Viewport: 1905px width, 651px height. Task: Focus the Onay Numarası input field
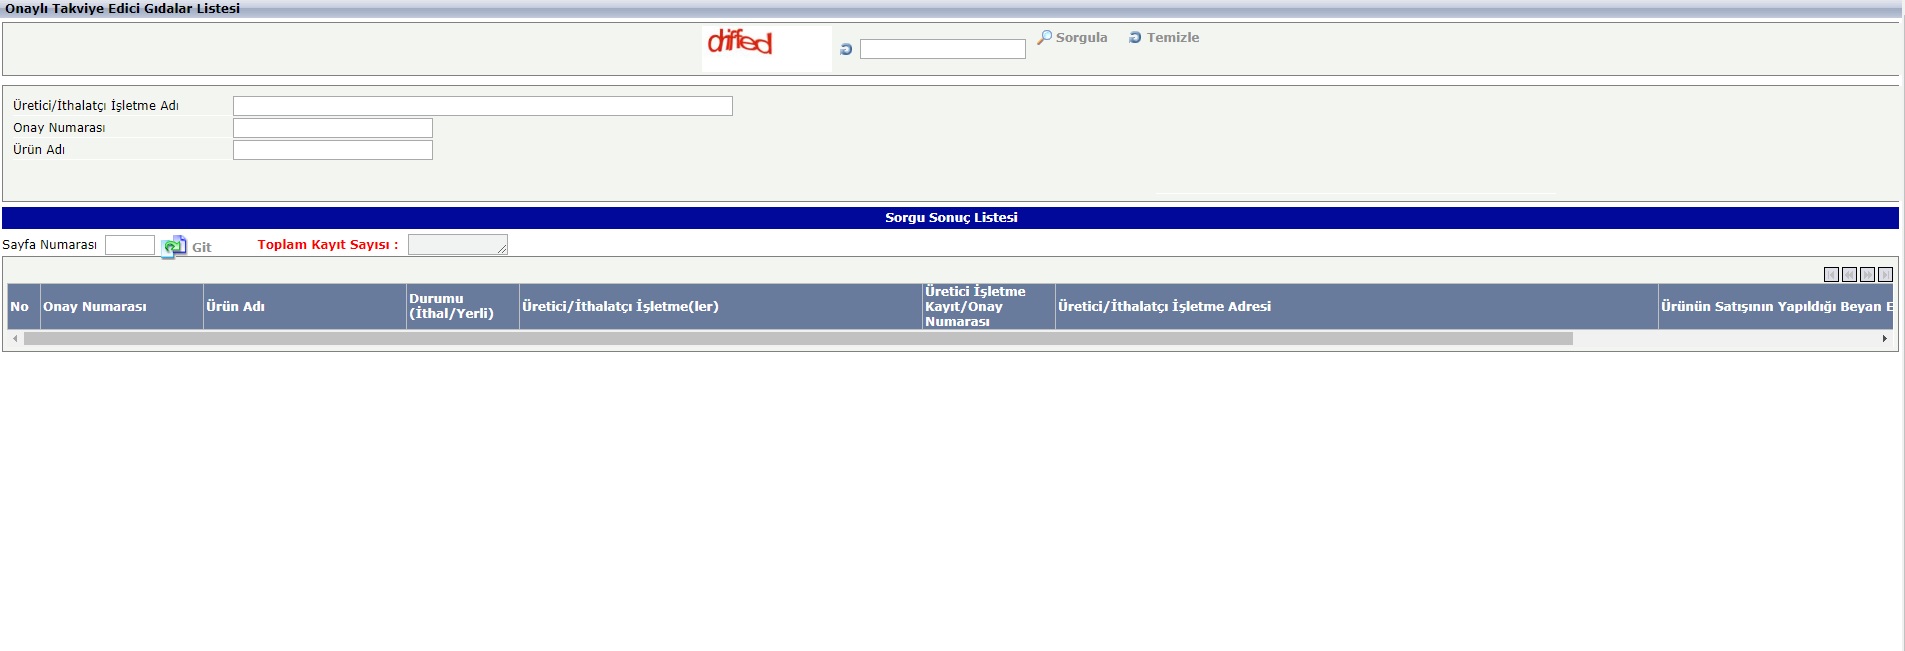pyautogui.click(x=333, y=128)
